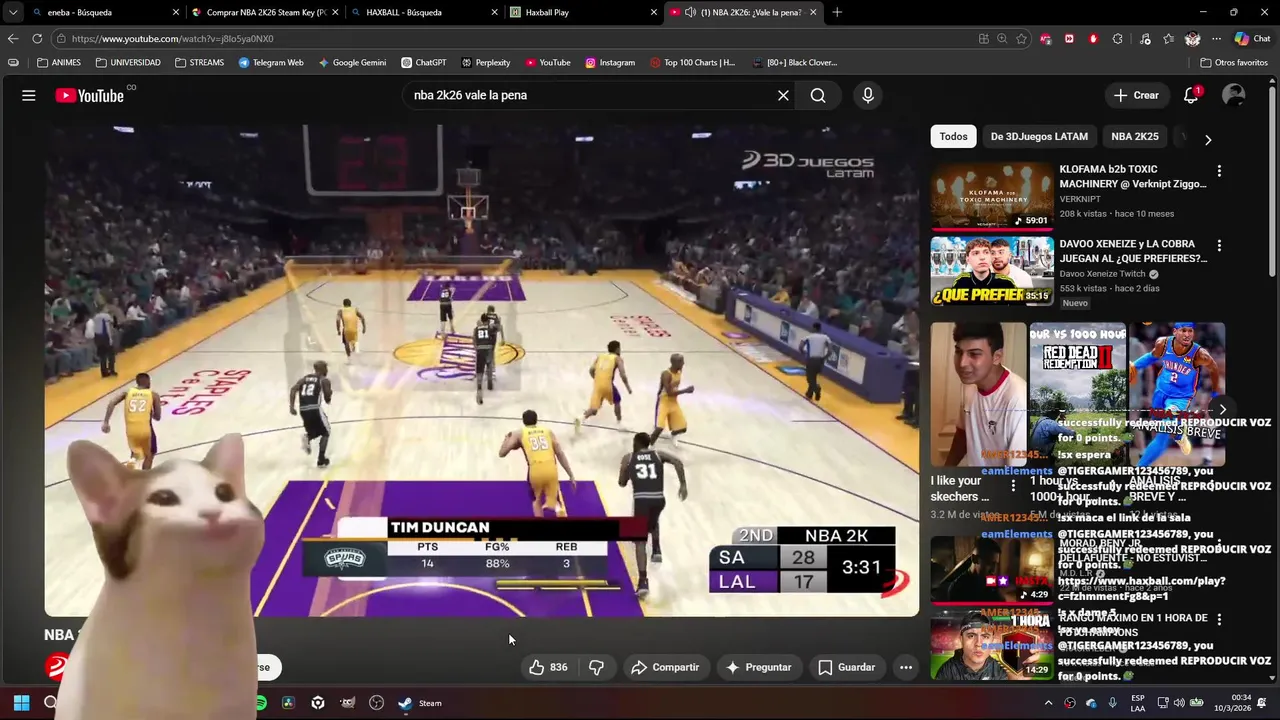Open the YouTube guide hamburger menu

click(x=29, y=95)
